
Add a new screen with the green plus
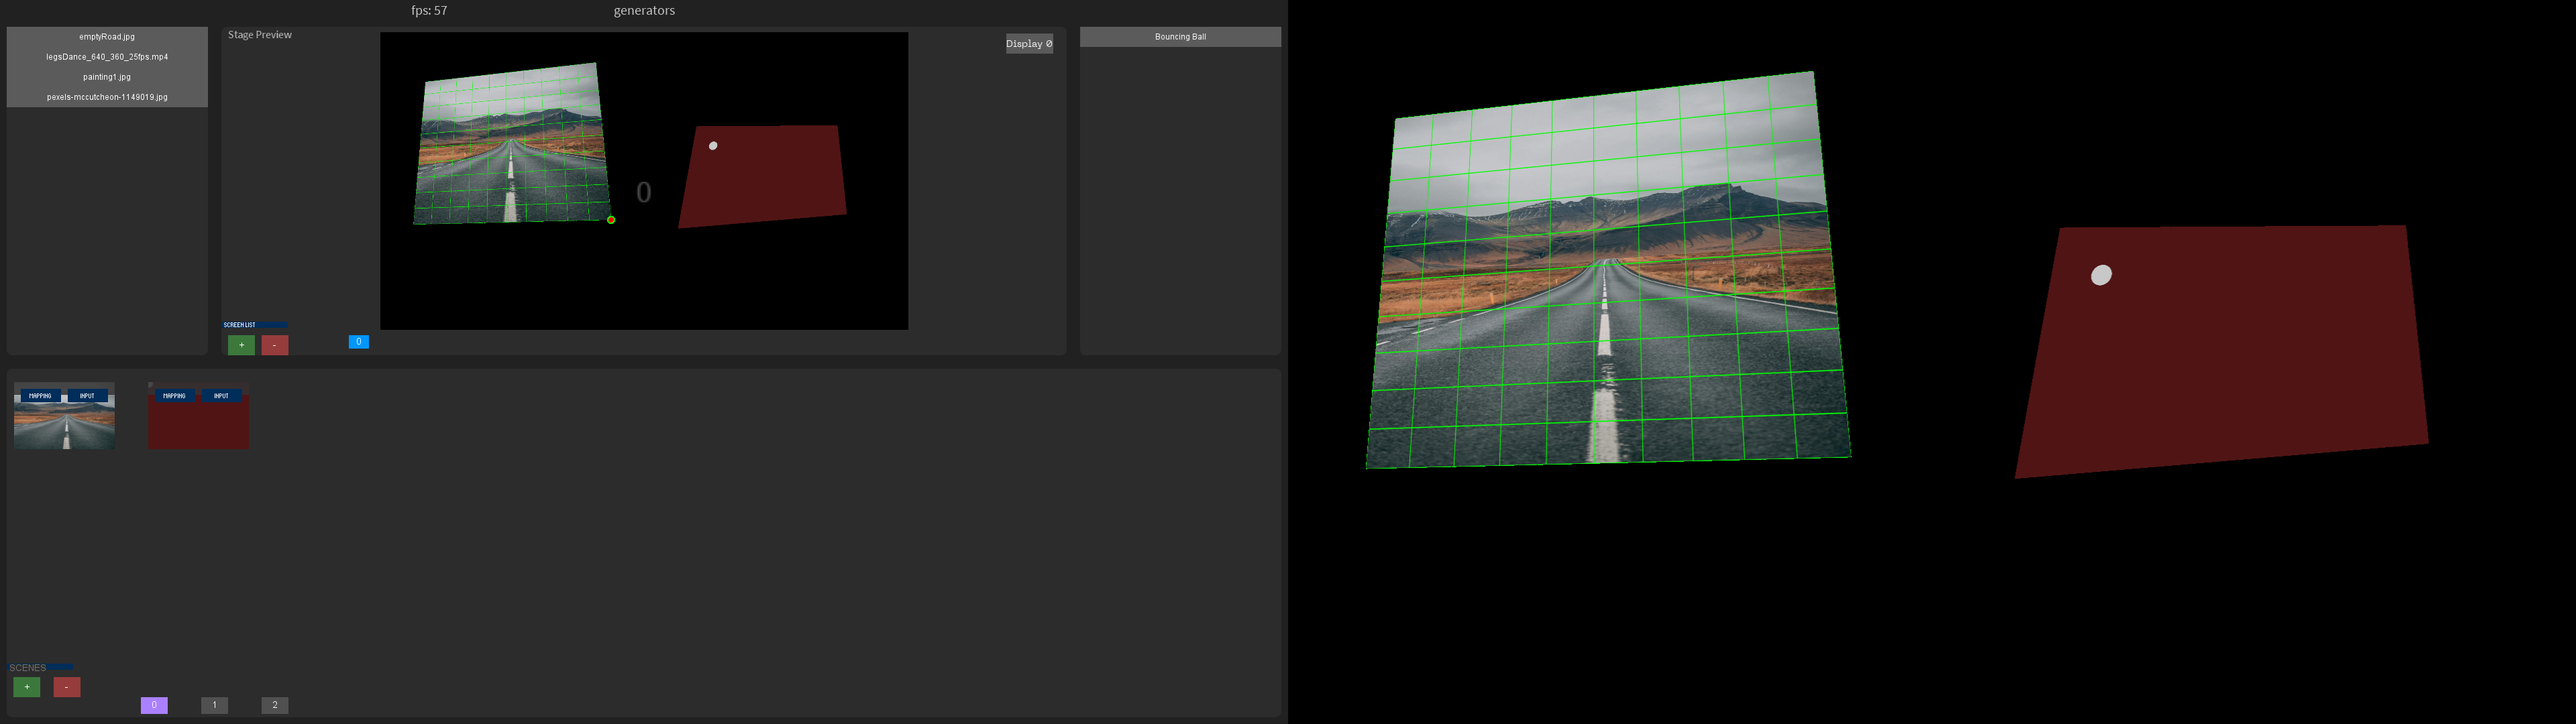coord(241,344)
